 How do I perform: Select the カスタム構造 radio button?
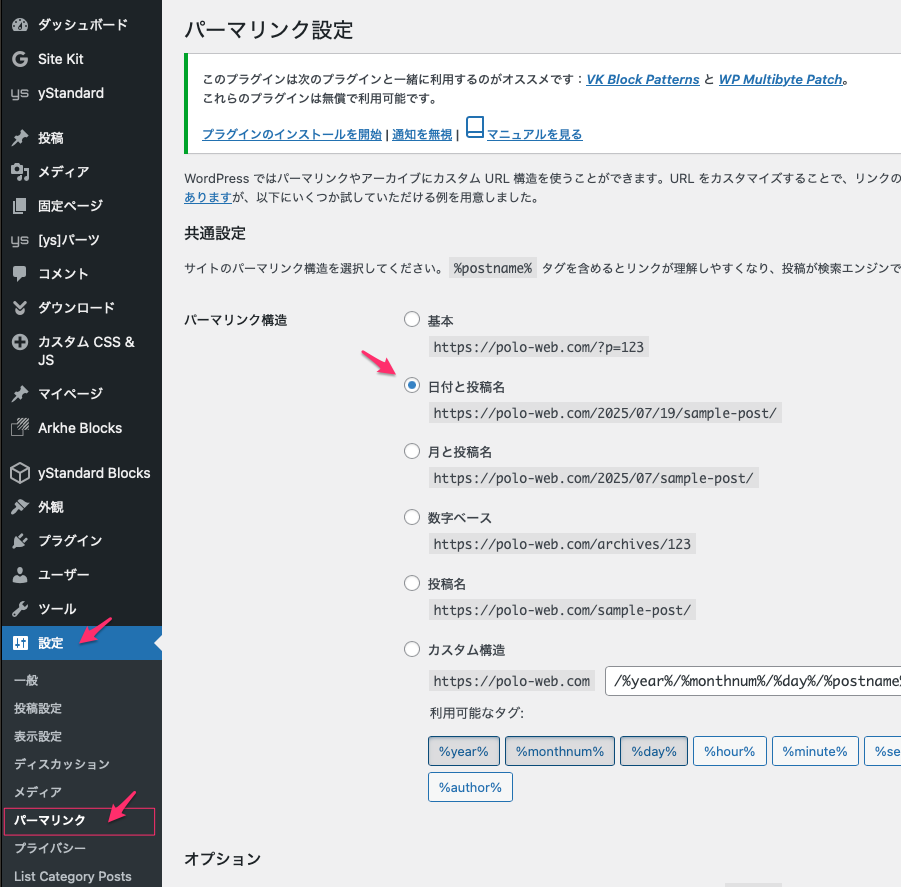click(411, 649)
